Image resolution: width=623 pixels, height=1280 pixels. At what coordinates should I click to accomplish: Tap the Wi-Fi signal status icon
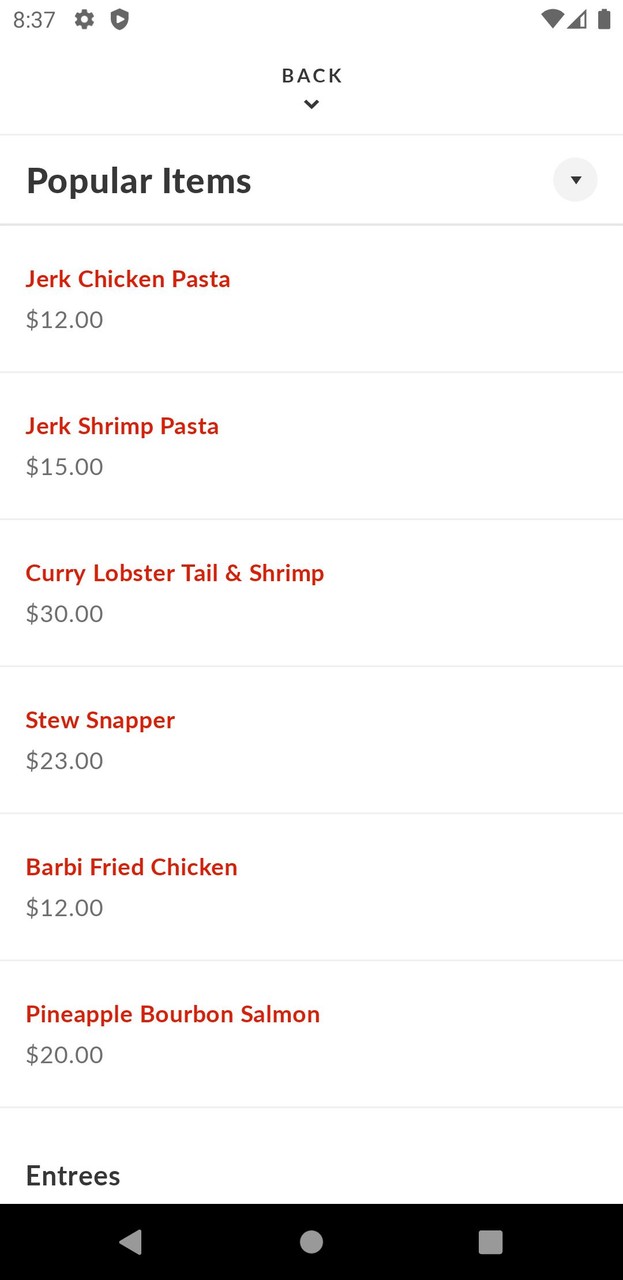(551, 19)
